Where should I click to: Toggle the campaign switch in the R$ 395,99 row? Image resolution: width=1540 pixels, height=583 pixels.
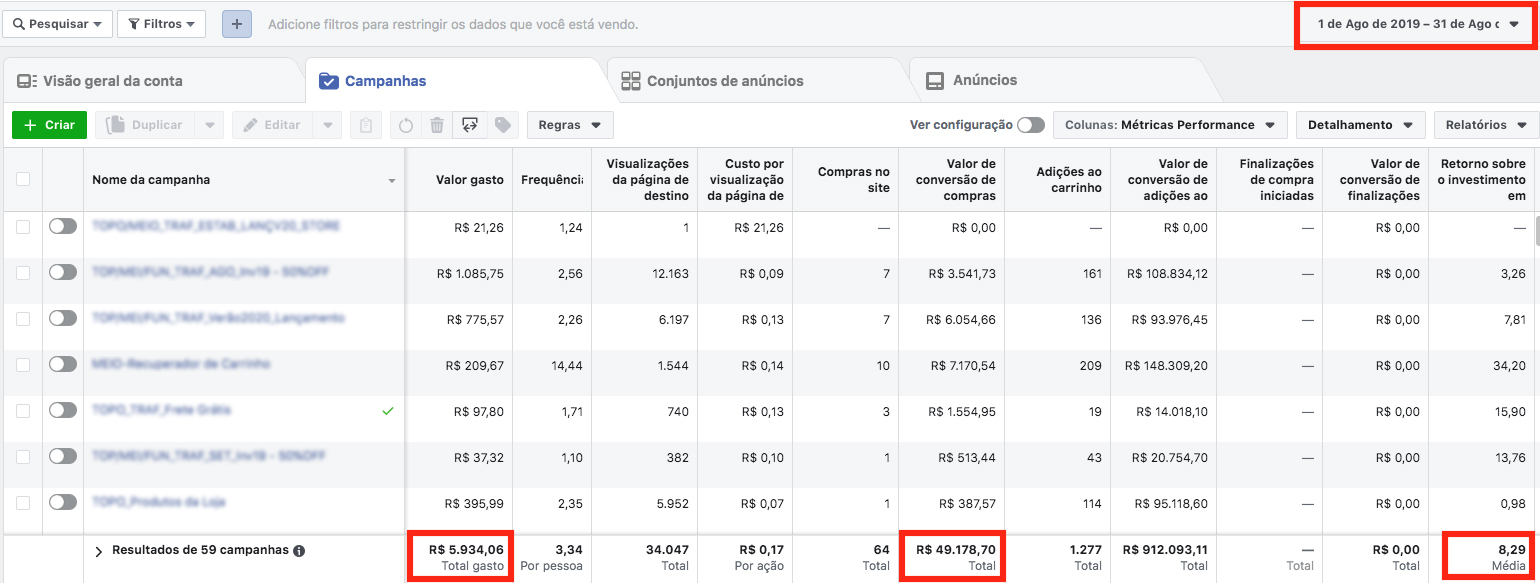pos(62,502)
